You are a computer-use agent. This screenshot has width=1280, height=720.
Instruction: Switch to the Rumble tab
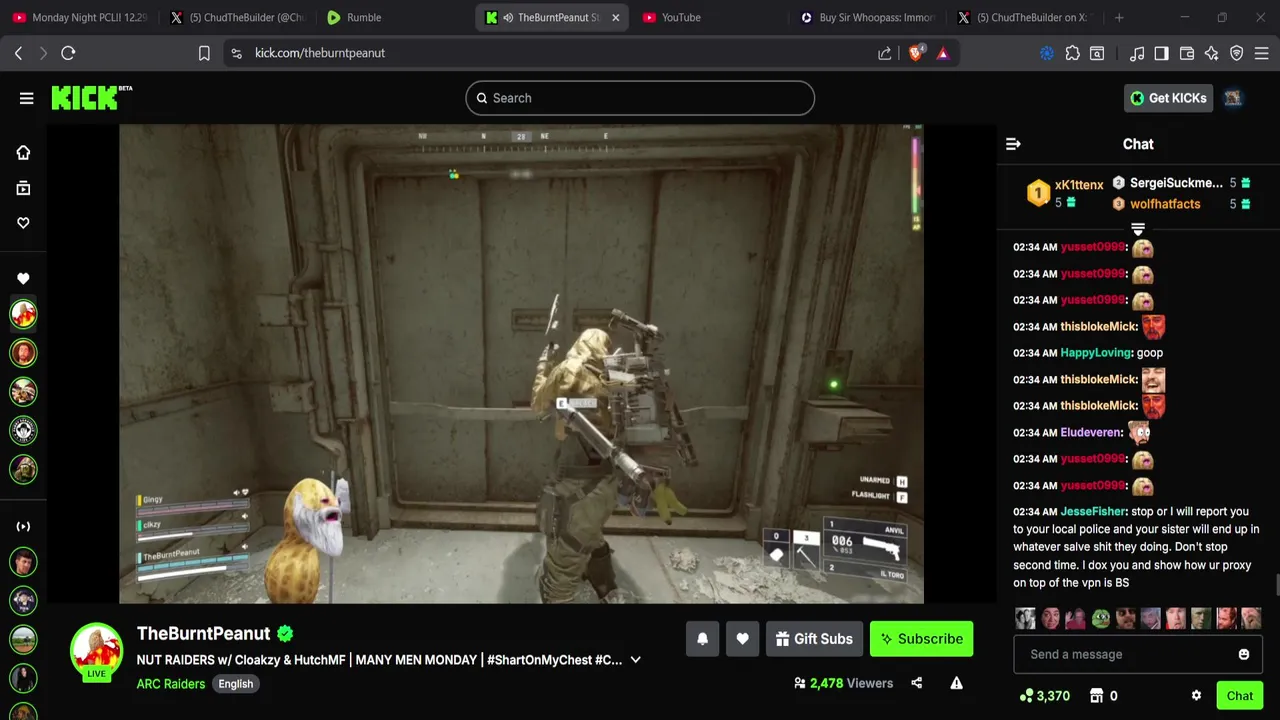click(x=392, y=17)
